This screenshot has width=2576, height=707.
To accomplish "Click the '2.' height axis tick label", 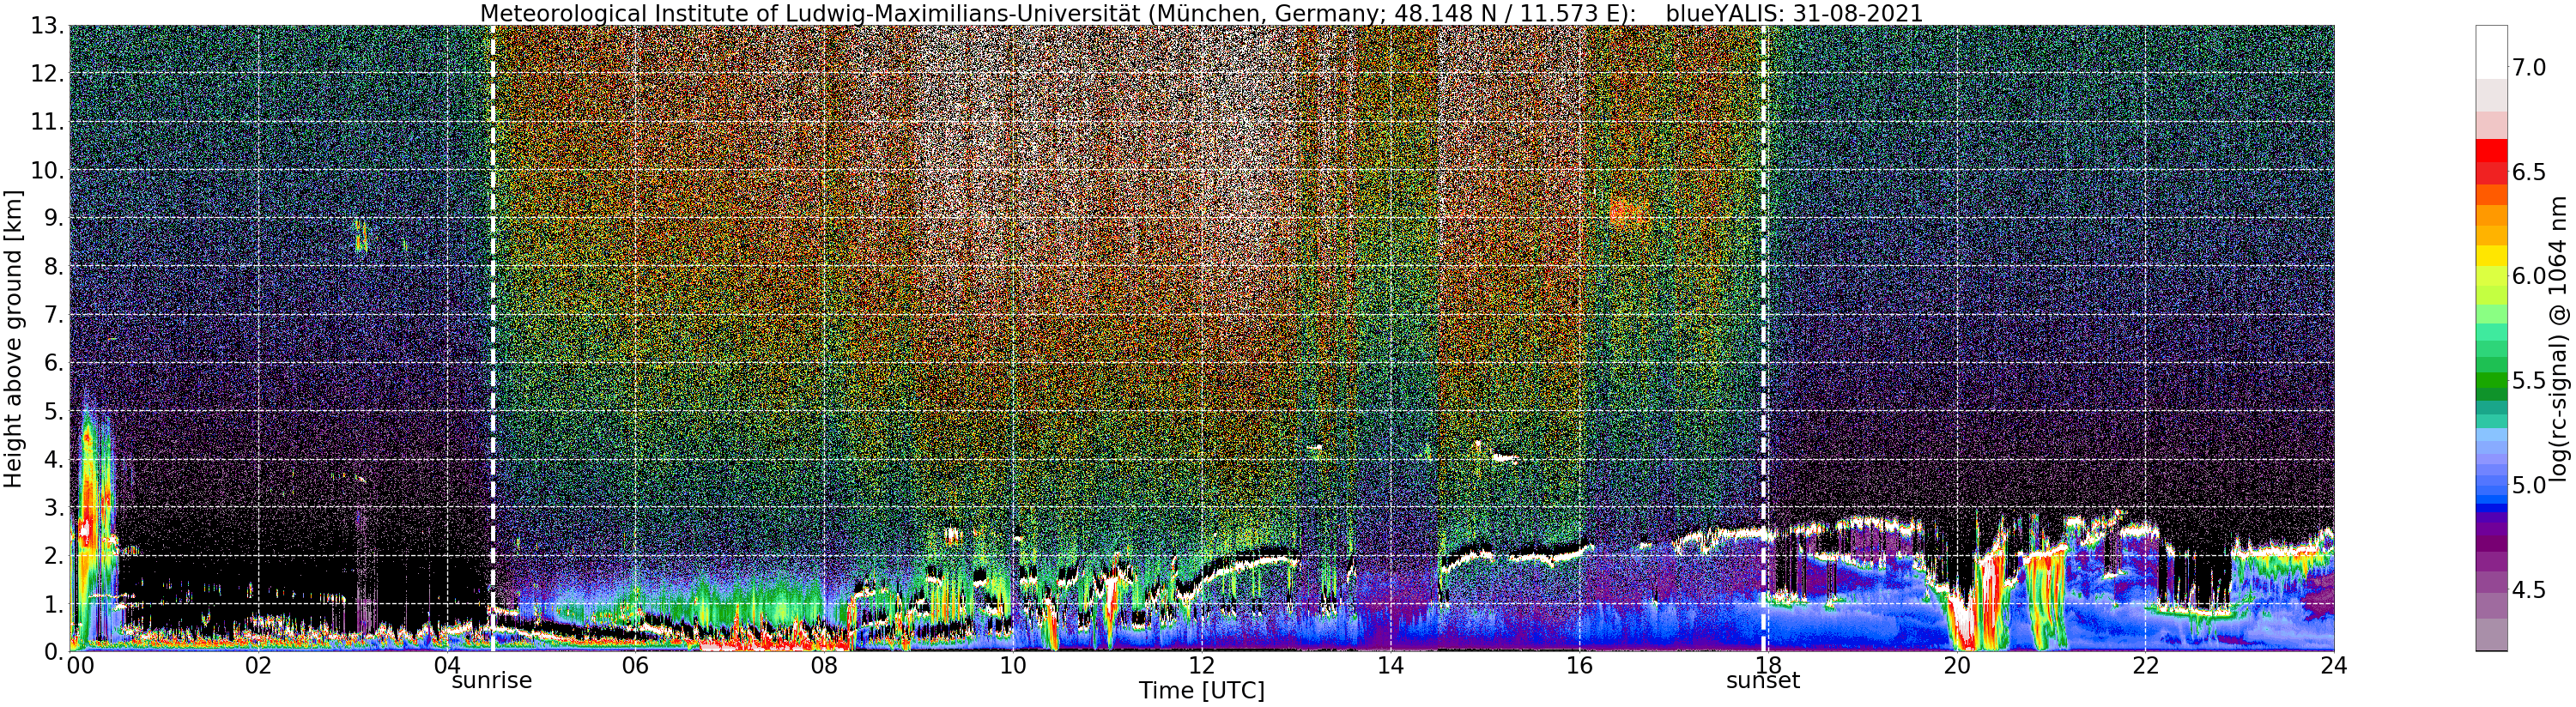I will (53, 556).
